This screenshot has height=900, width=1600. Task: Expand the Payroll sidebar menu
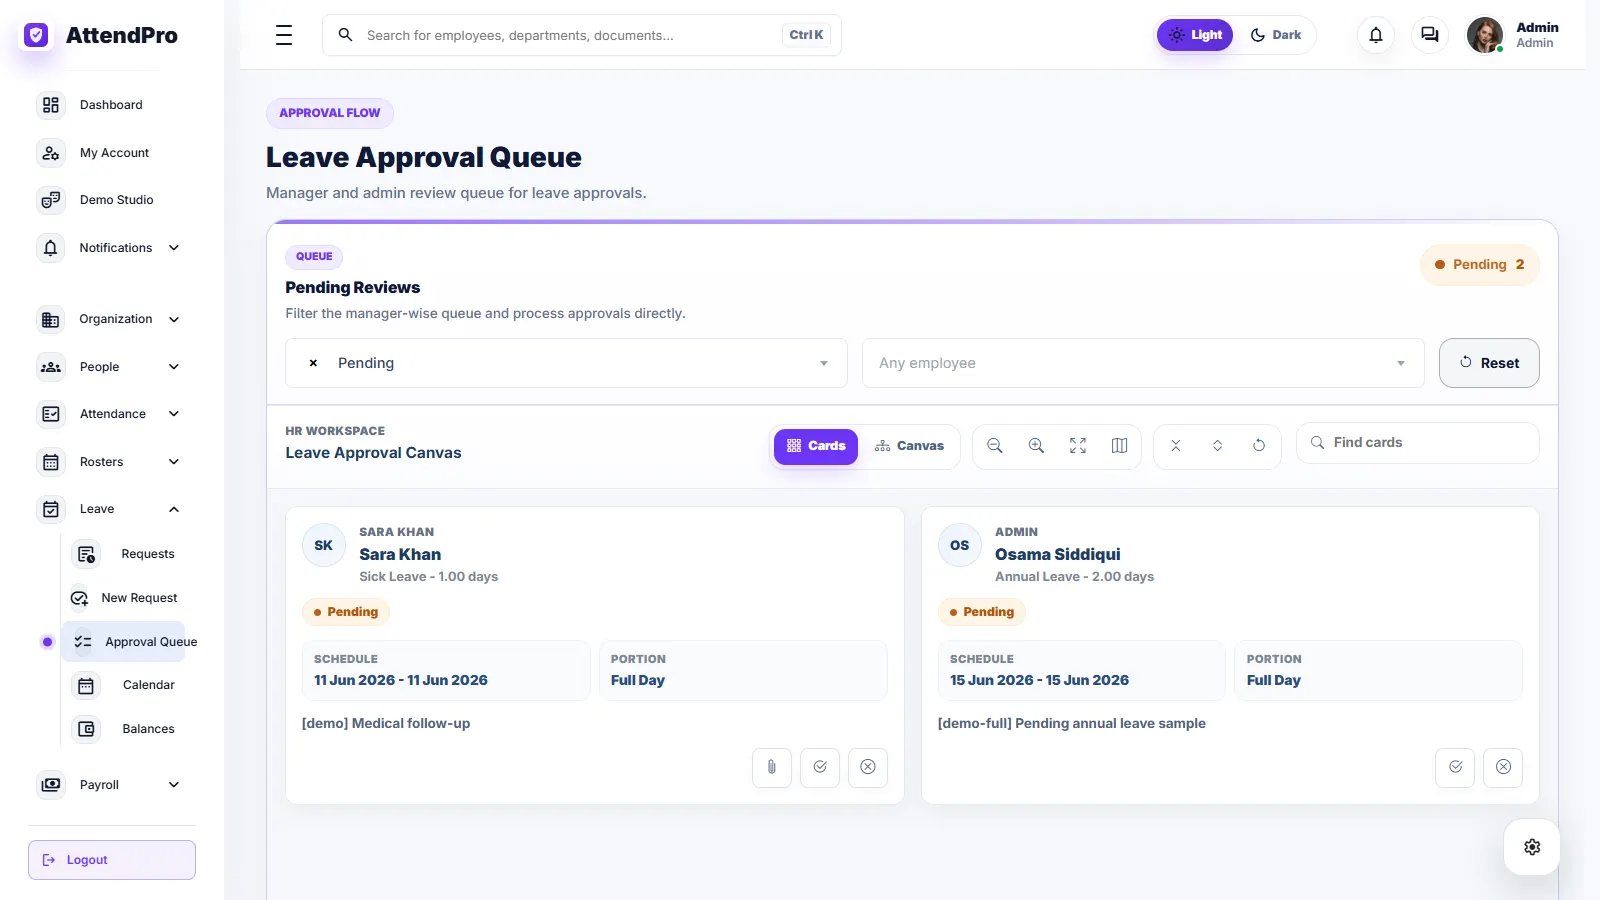(174, 785)
